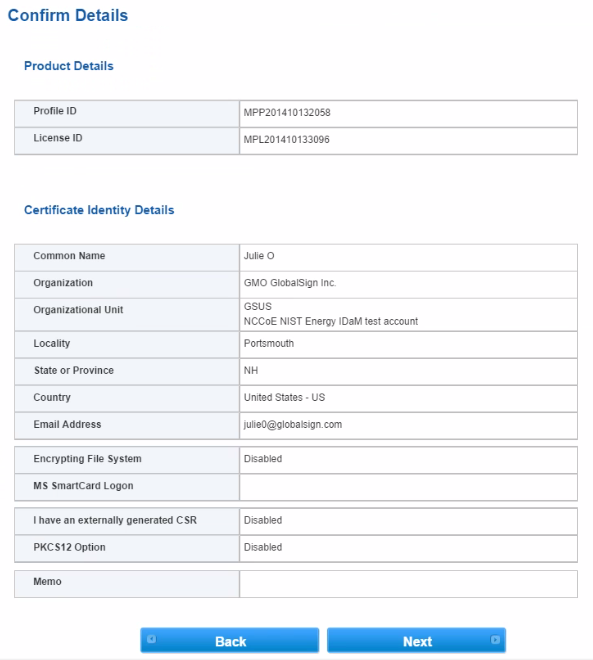Click the Country value United States - US
The width and height of the screenshot is (593, 660).
tap(285, 397)
